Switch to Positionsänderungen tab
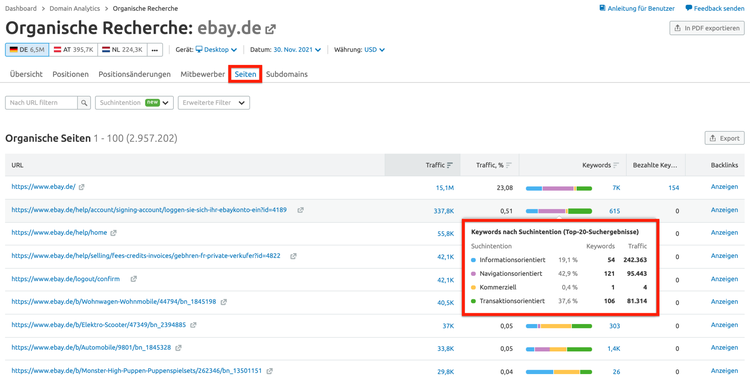This screenshot has height=383, width=750. tap(134, 75)
